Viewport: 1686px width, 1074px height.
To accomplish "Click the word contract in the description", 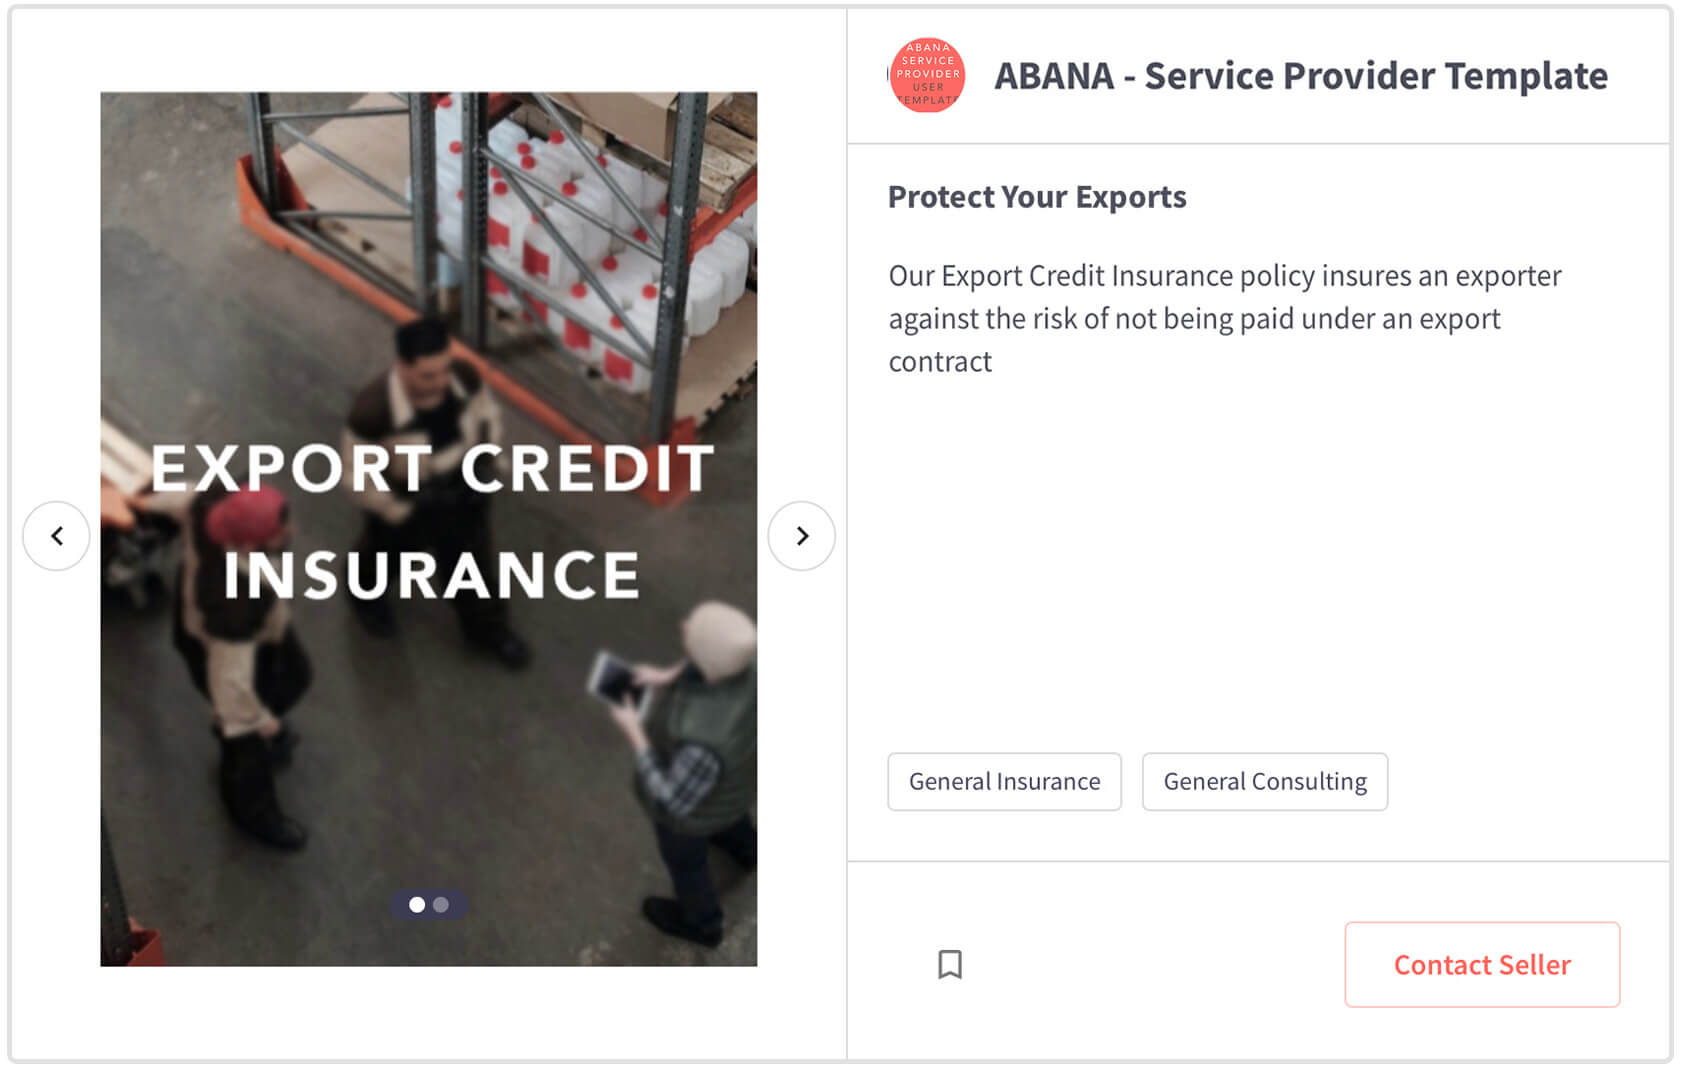I will (940, 361).
